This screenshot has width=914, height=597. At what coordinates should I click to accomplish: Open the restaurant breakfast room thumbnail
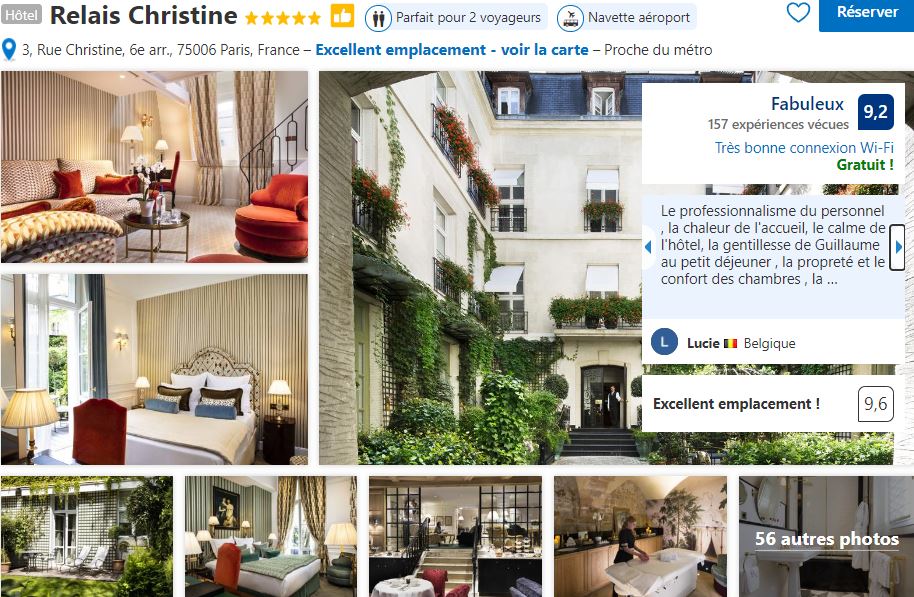[455, 536]
